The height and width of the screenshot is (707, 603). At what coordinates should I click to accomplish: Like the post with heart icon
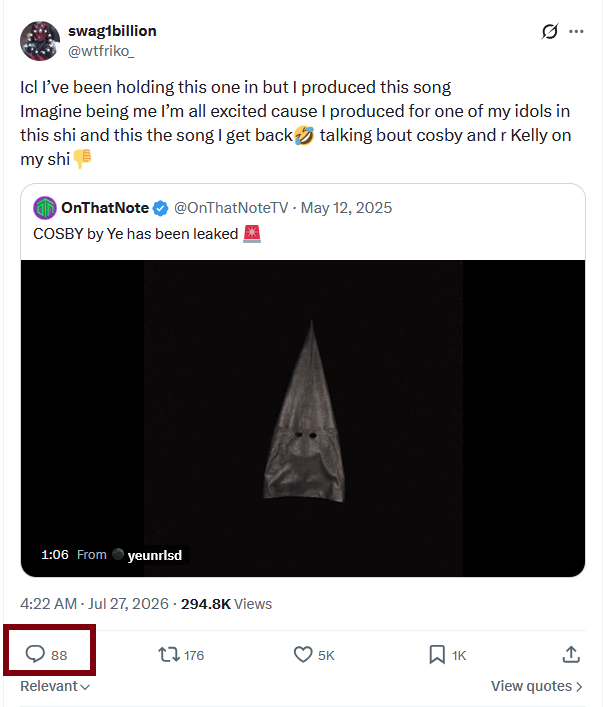pos(303,654)
